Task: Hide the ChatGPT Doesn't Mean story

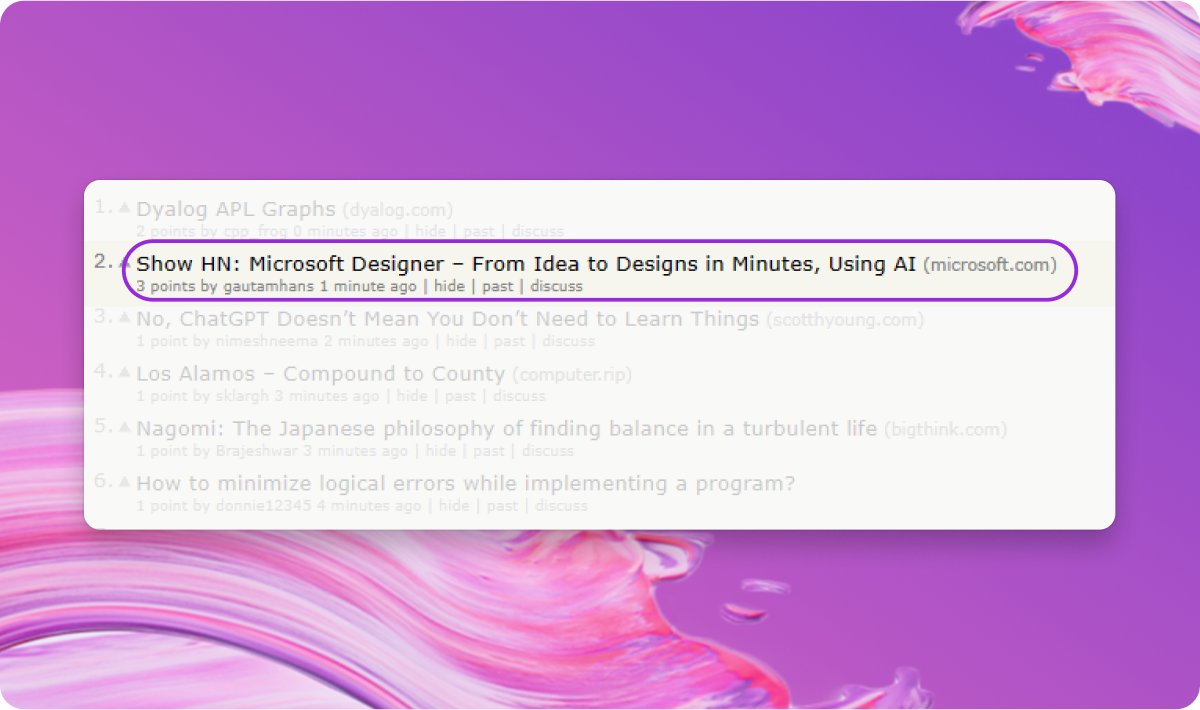Action: tap(461, 341)
